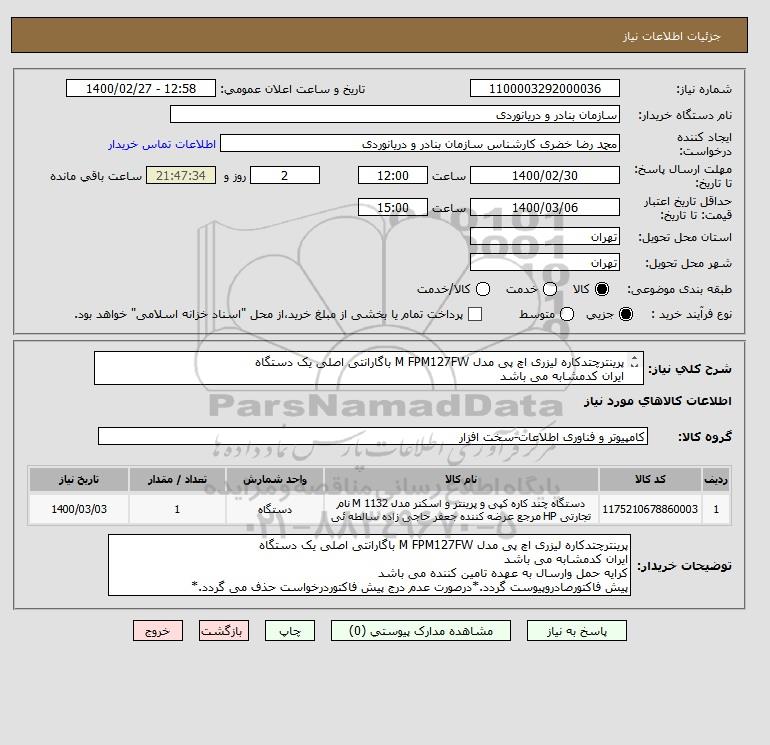Click the بازگشت back button

pyautogui.click(x=224, y=631)
